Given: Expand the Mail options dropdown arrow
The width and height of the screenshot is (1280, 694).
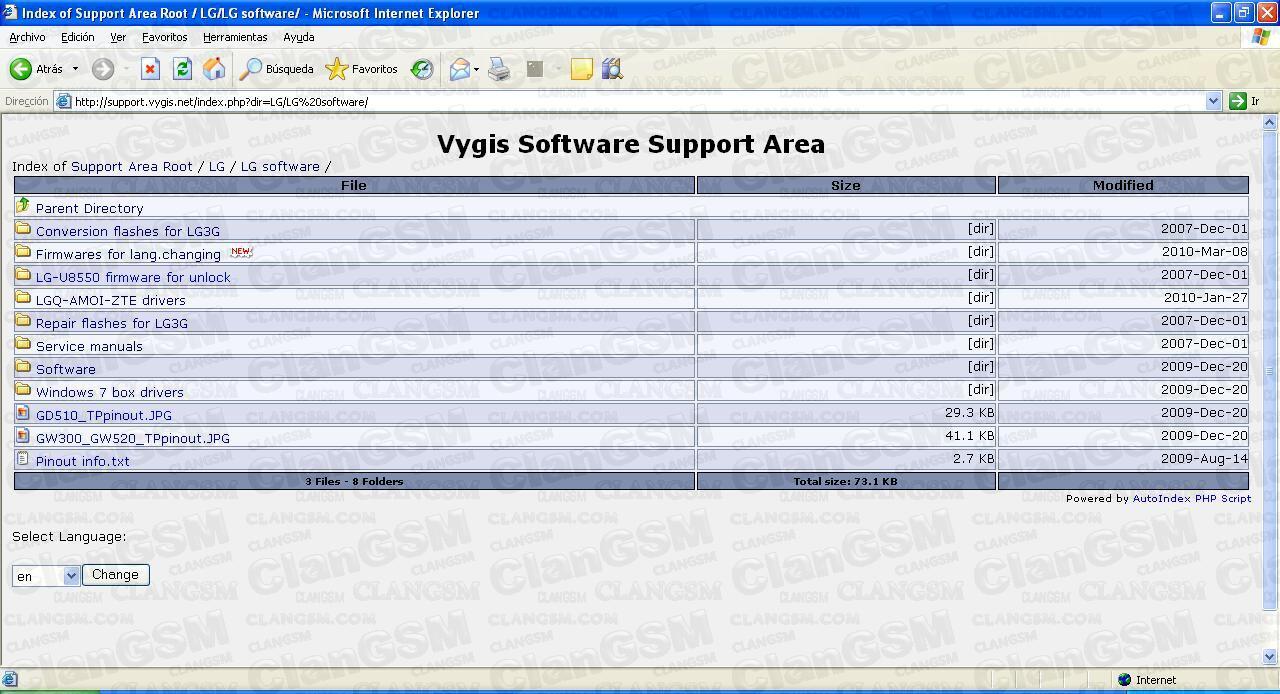Looking at the screenshot, I should (x=476, y=69).
